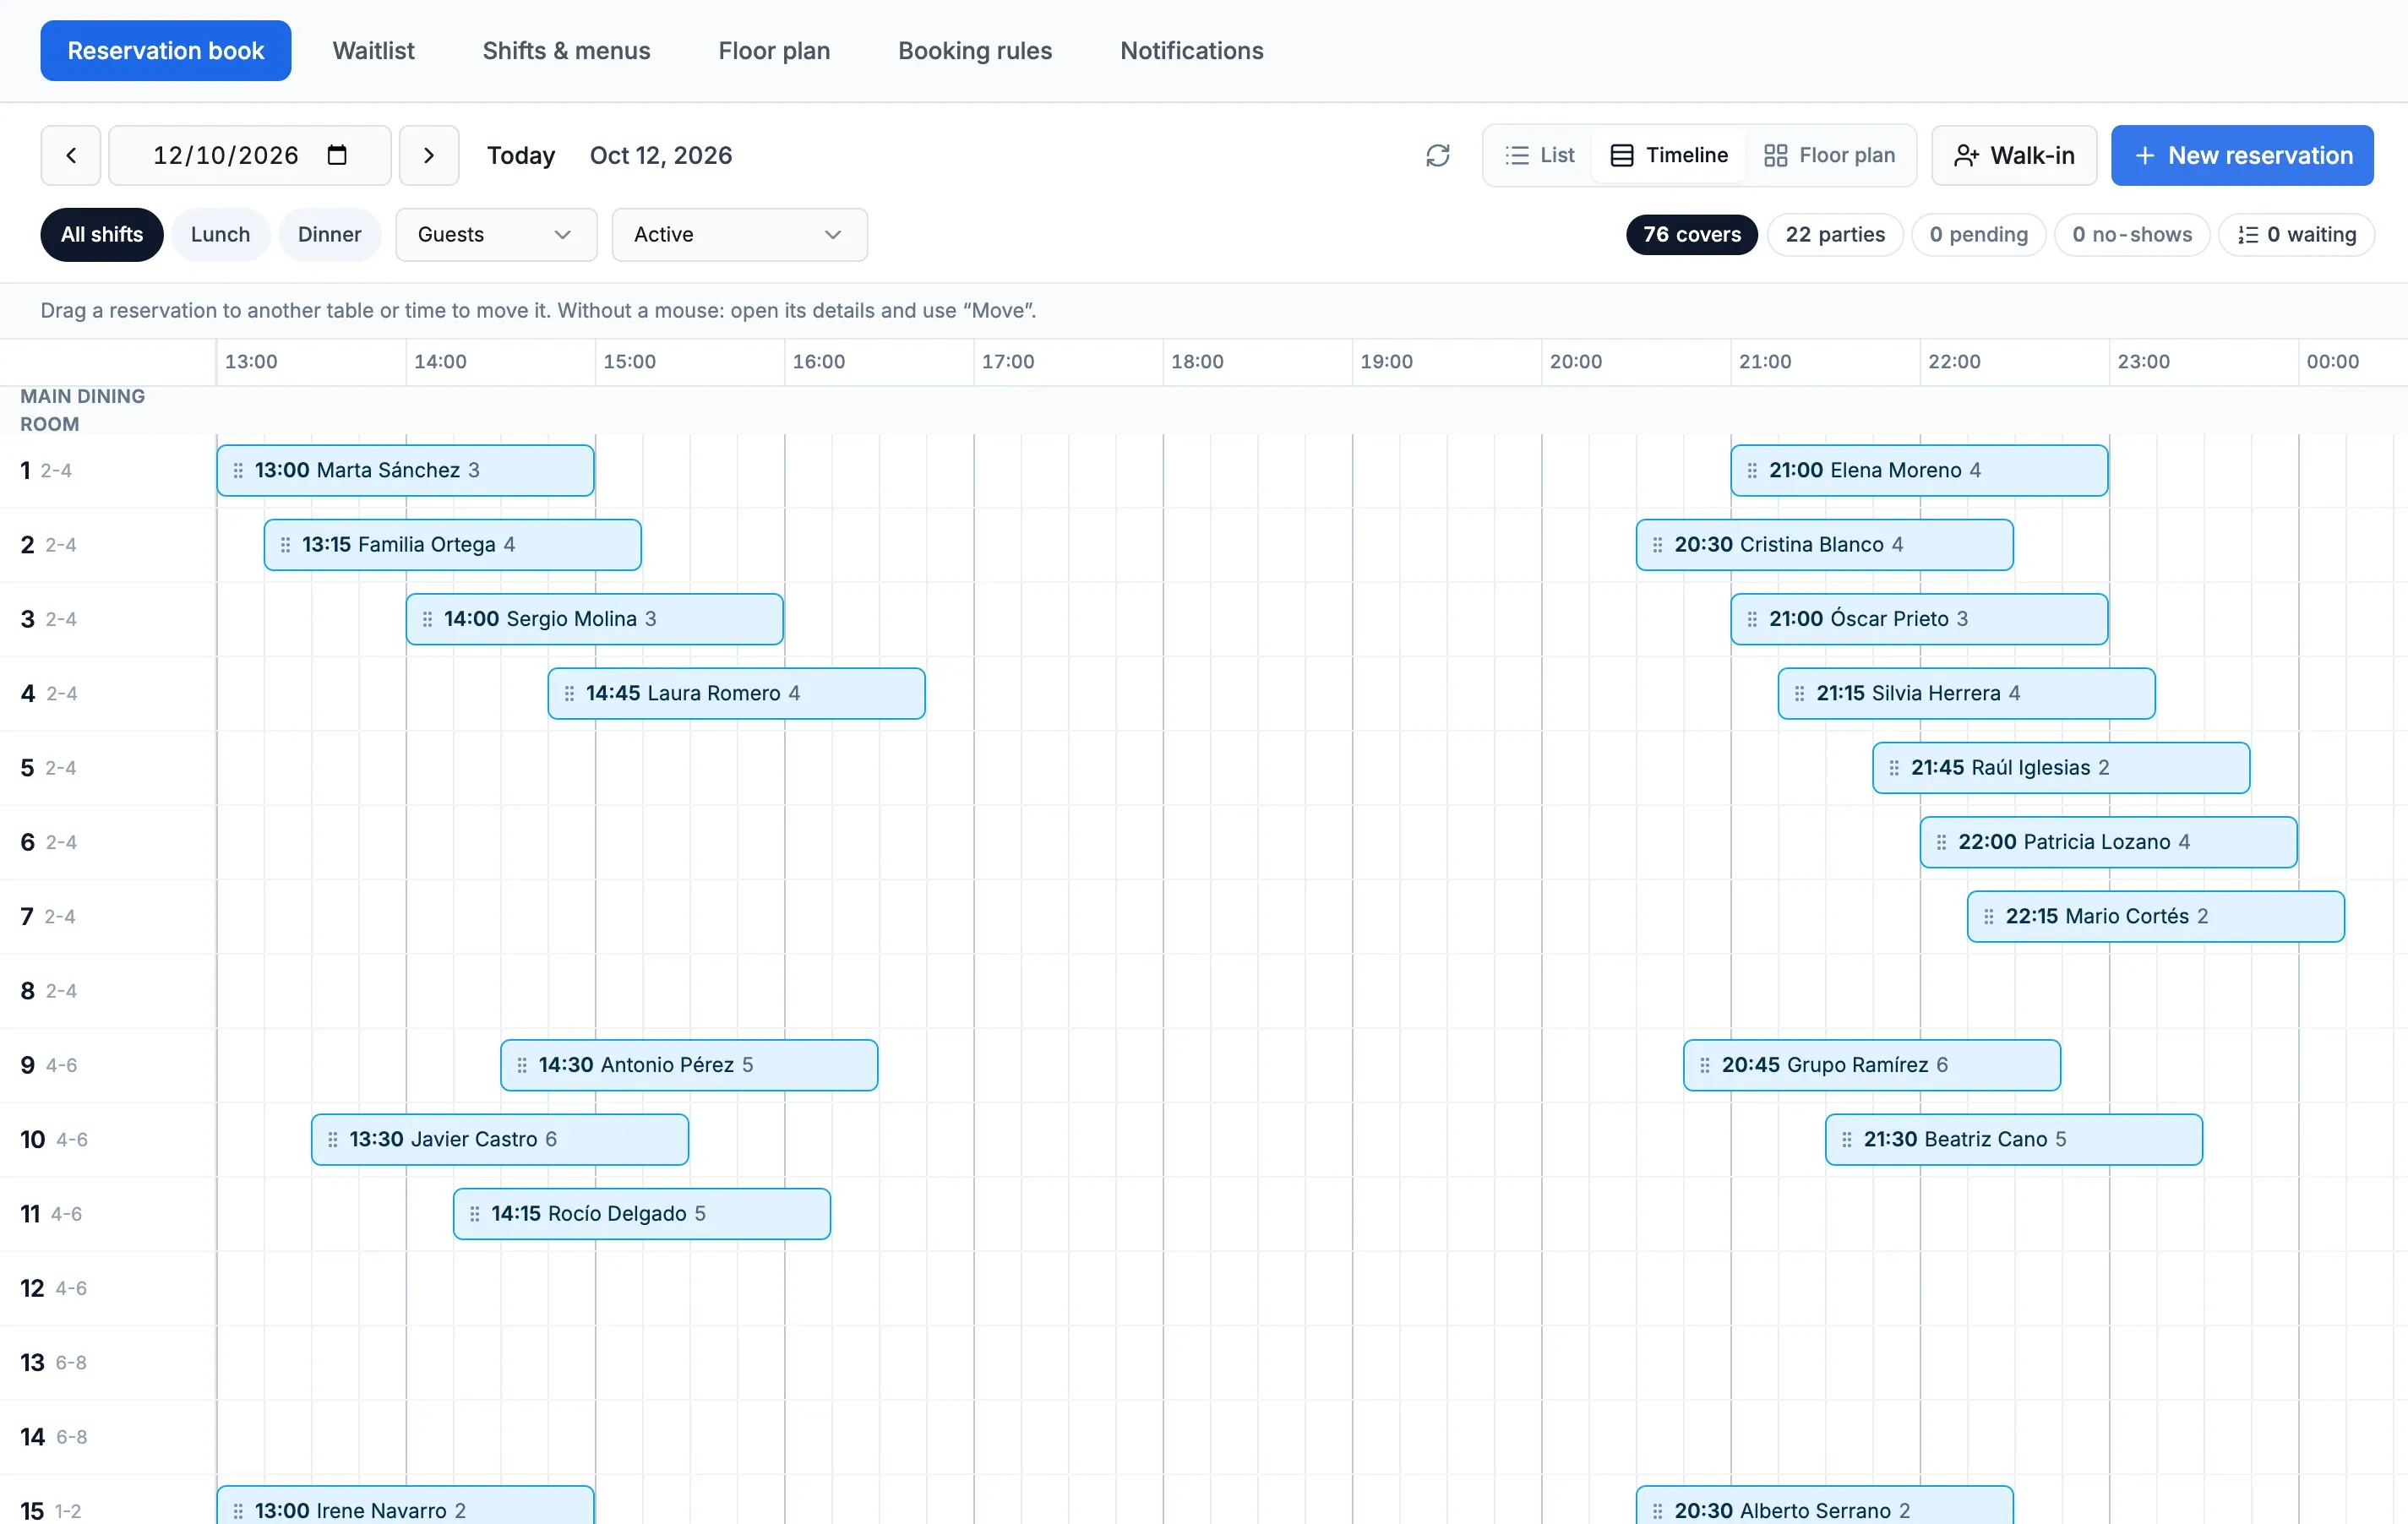Go to the next day arrow
The width and height of the screenshot is (2408, 1524).
429,155
